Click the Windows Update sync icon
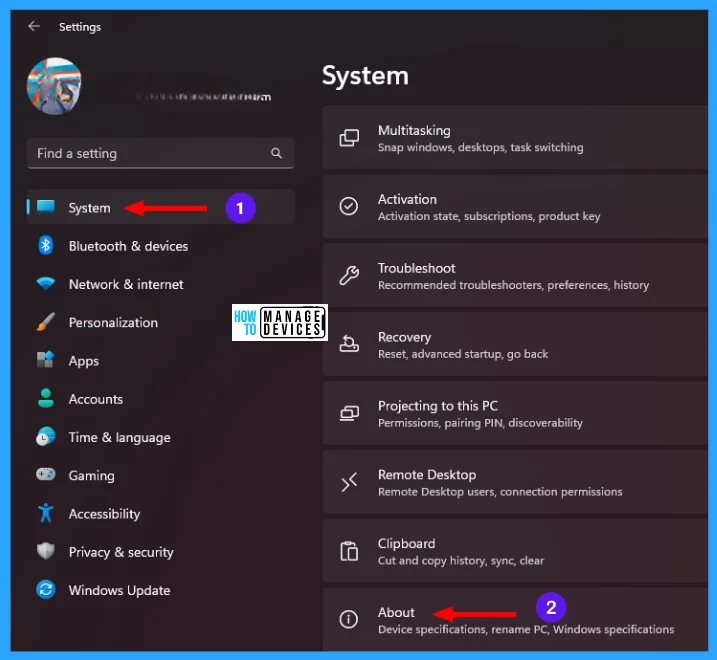 46,590
